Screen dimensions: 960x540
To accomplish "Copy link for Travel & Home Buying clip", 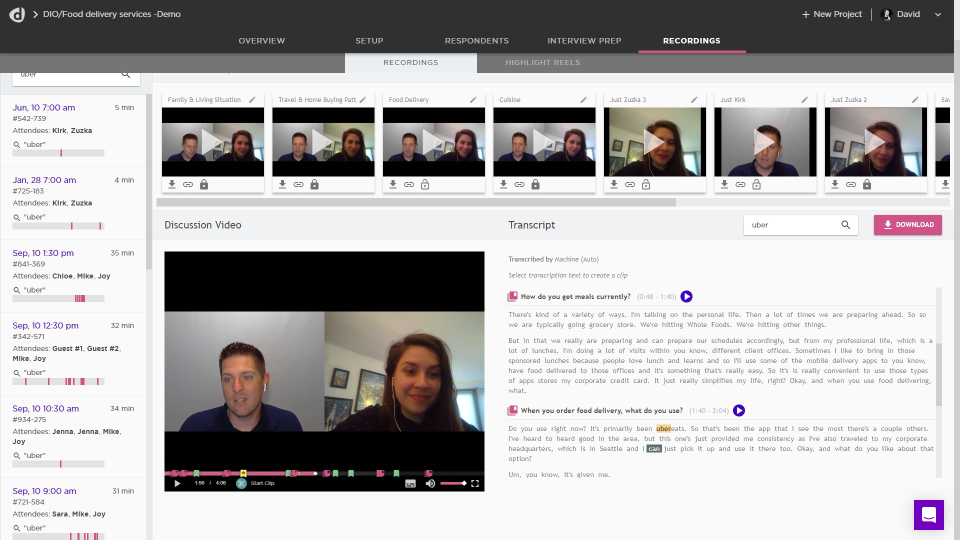I will 298,184.
